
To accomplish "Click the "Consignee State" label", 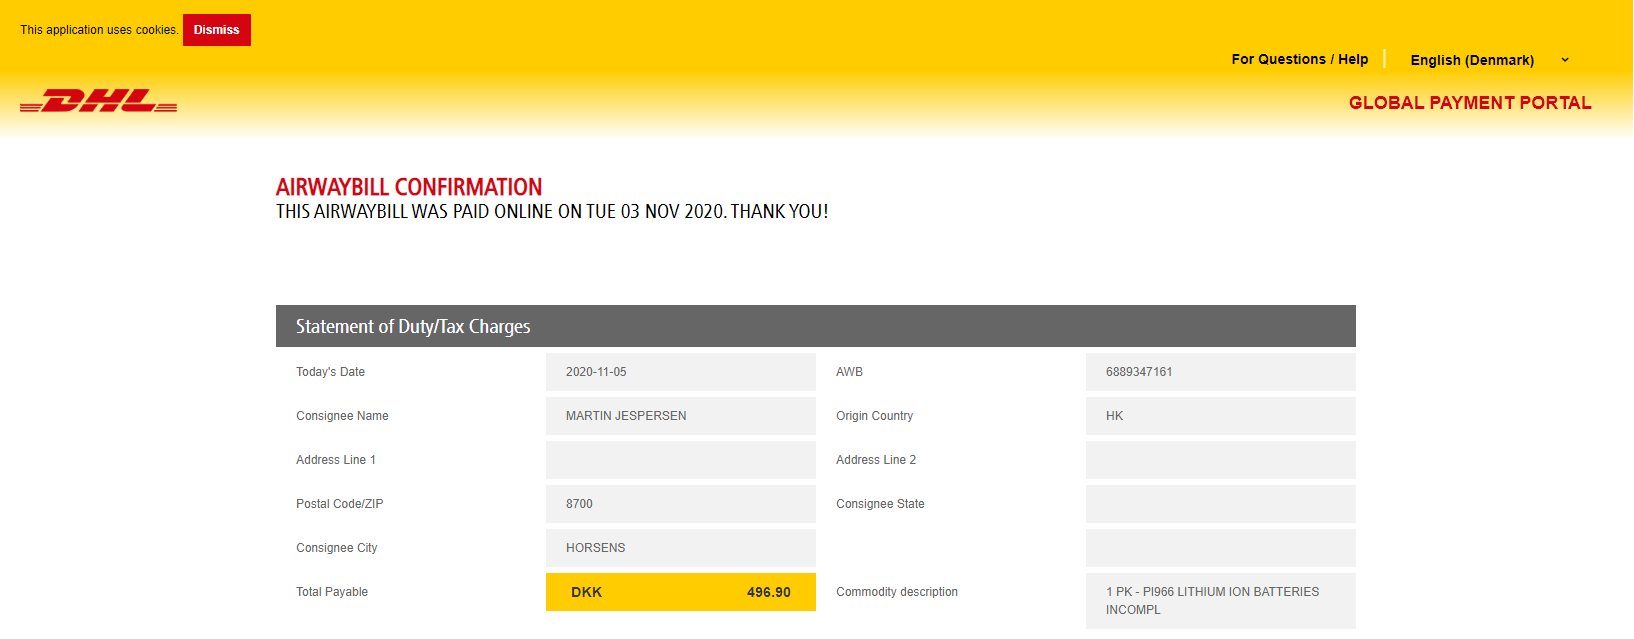I will 880,504.
